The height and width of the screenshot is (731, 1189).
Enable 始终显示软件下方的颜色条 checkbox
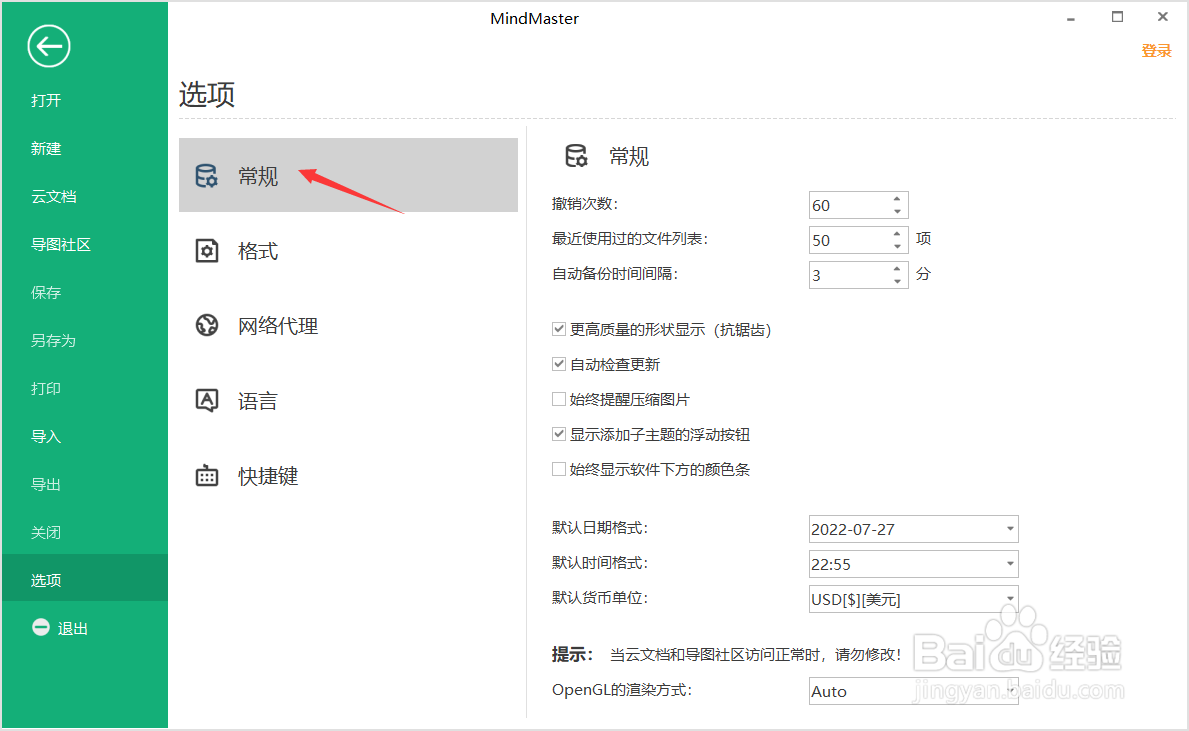coord(559,469)
